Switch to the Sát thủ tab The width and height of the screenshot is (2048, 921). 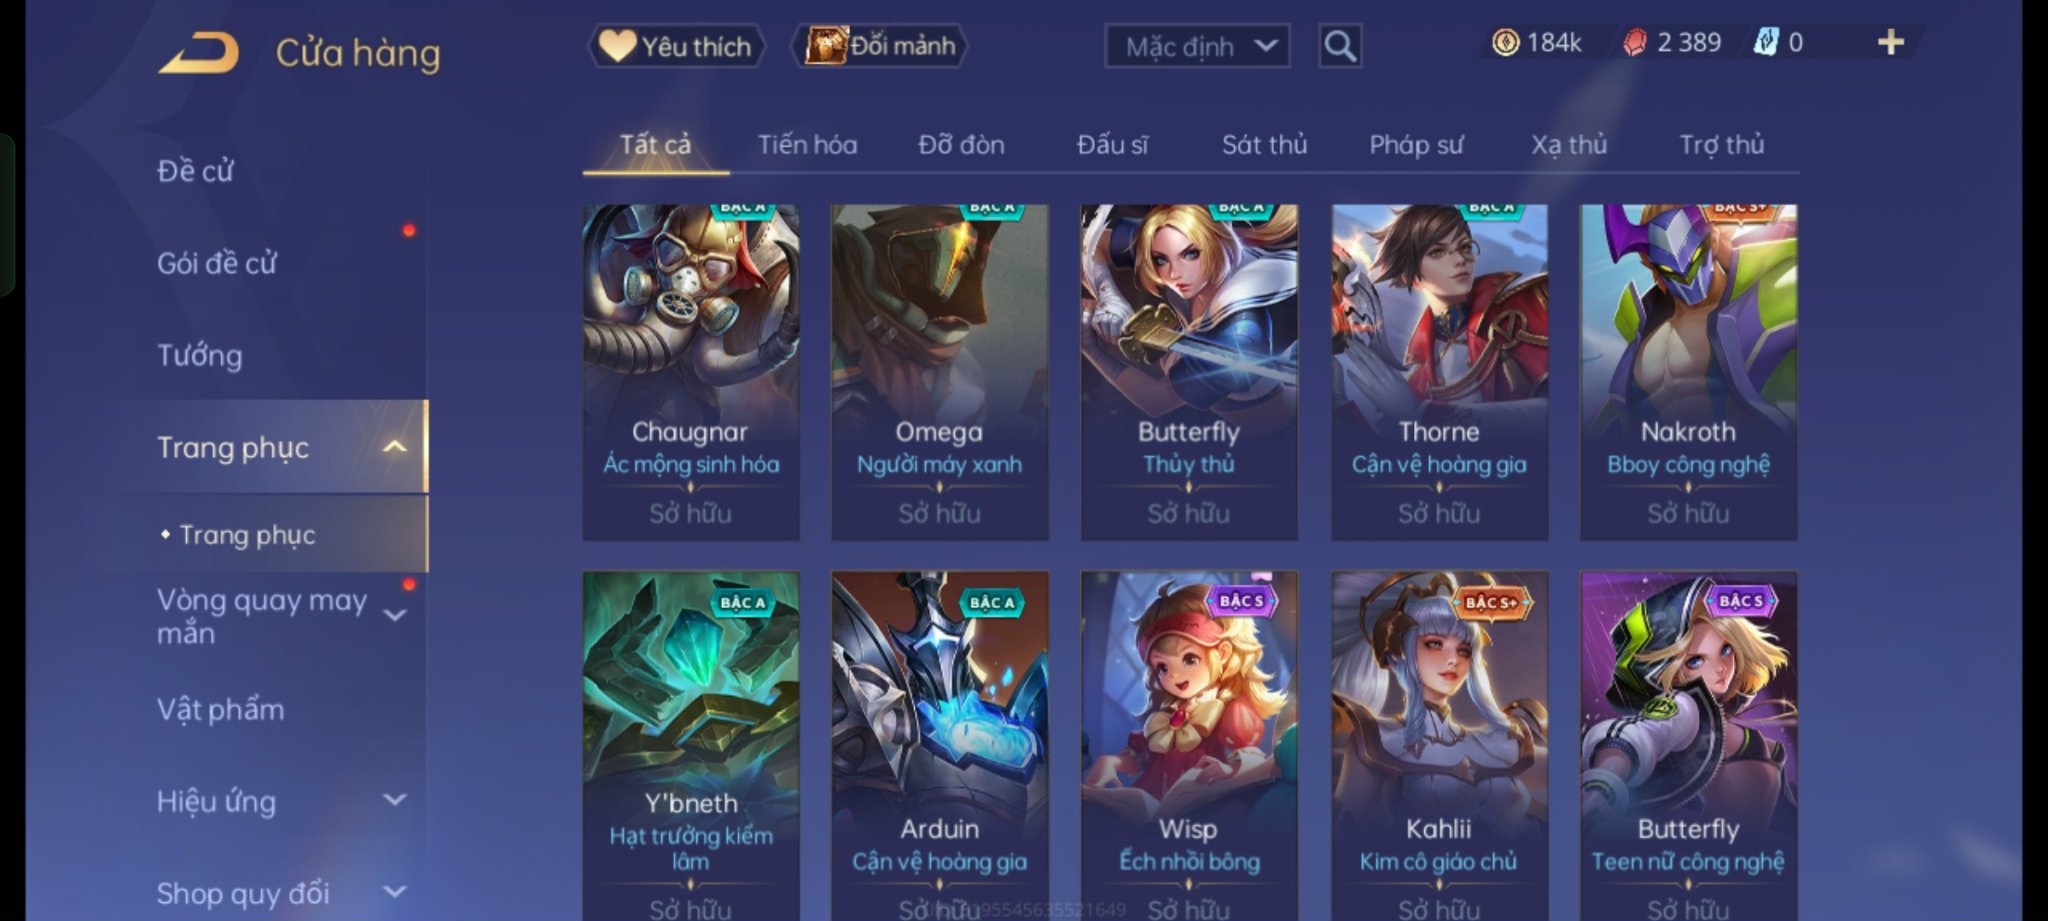point(1264,145)
